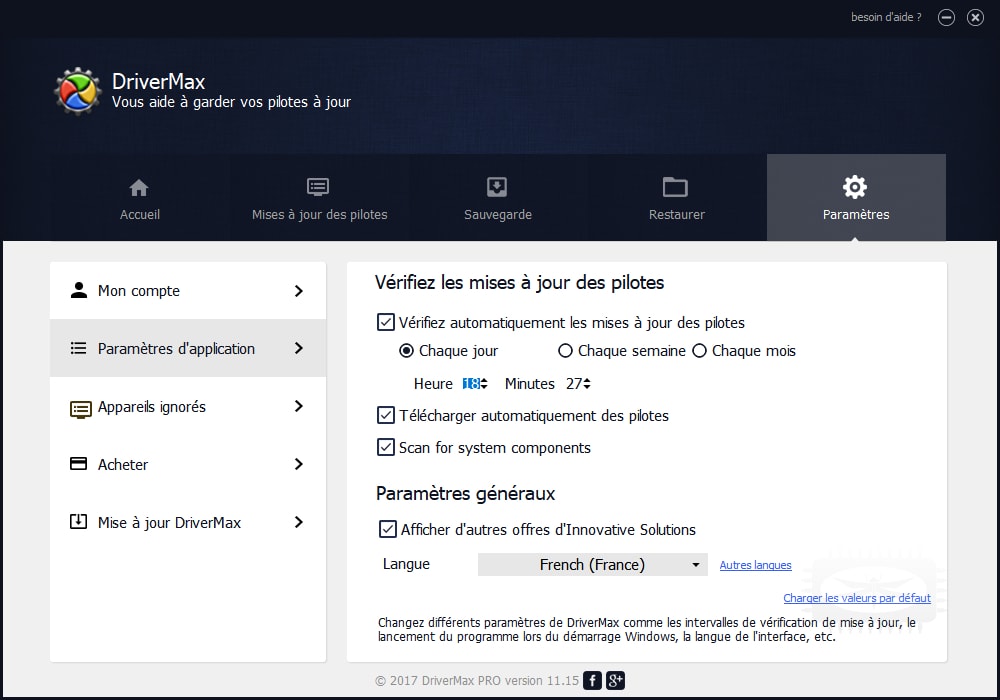Click Charger les valeurs par défaut link
Image resolution: width=1000 pixels, height=700 pixels.
857,598
